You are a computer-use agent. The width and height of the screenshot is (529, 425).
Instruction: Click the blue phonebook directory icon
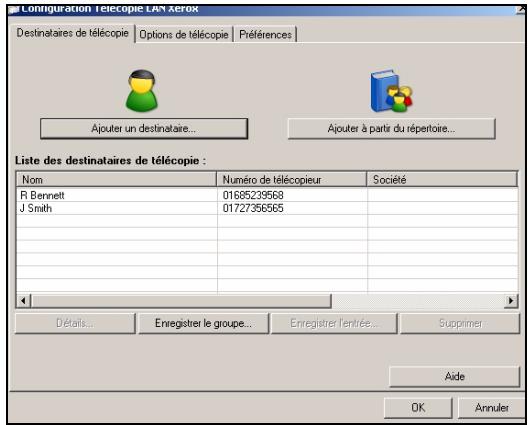[x=391, y=90]
